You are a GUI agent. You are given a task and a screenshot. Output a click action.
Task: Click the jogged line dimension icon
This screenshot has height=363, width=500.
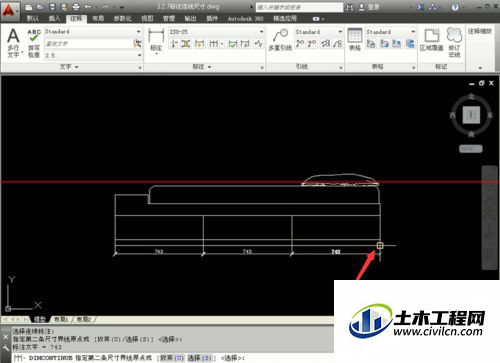(259, 44)
